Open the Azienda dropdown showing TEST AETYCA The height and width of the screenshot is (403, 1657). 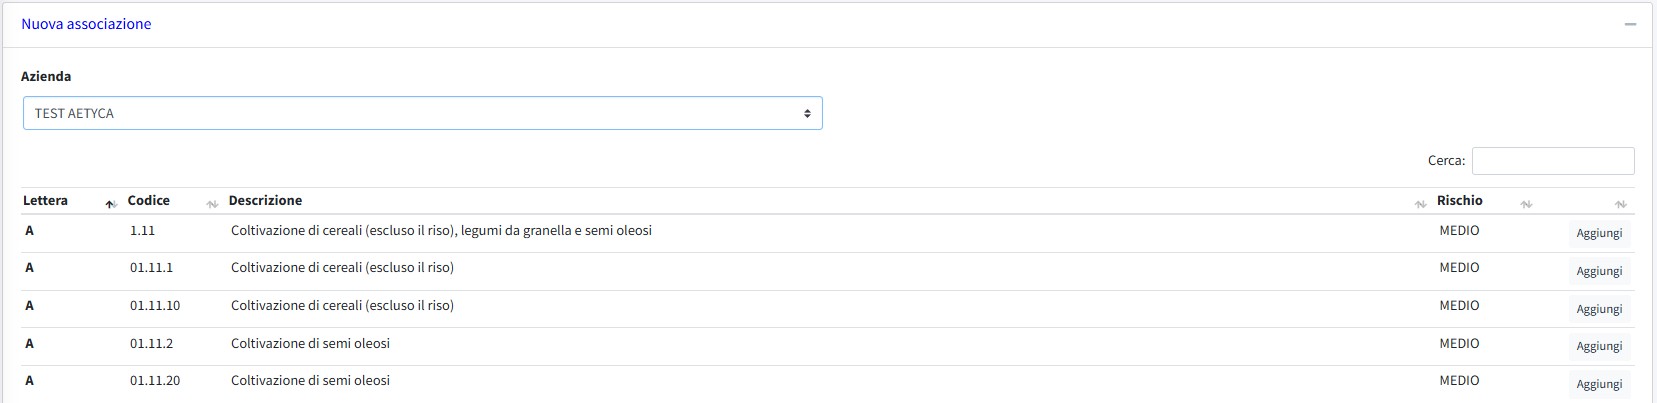[x=422, y=113]
